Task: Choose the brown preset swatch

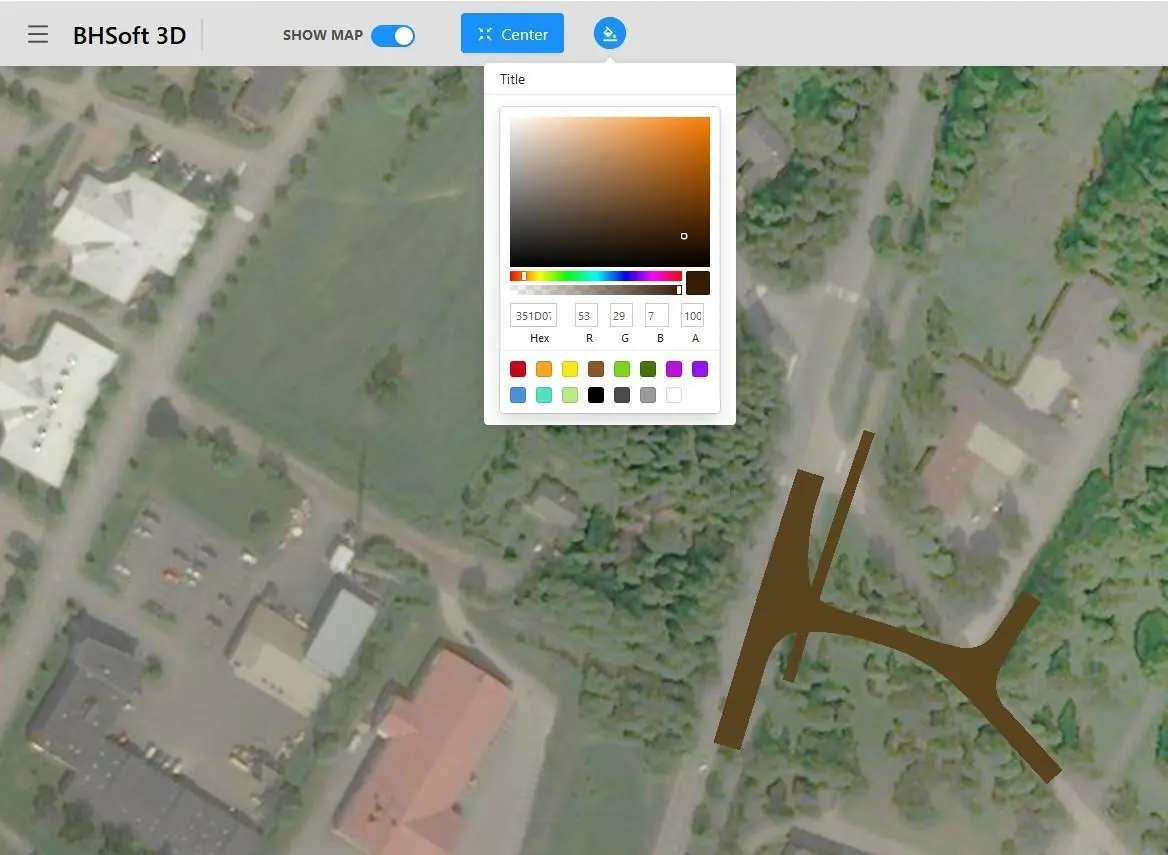Action: 596,369
